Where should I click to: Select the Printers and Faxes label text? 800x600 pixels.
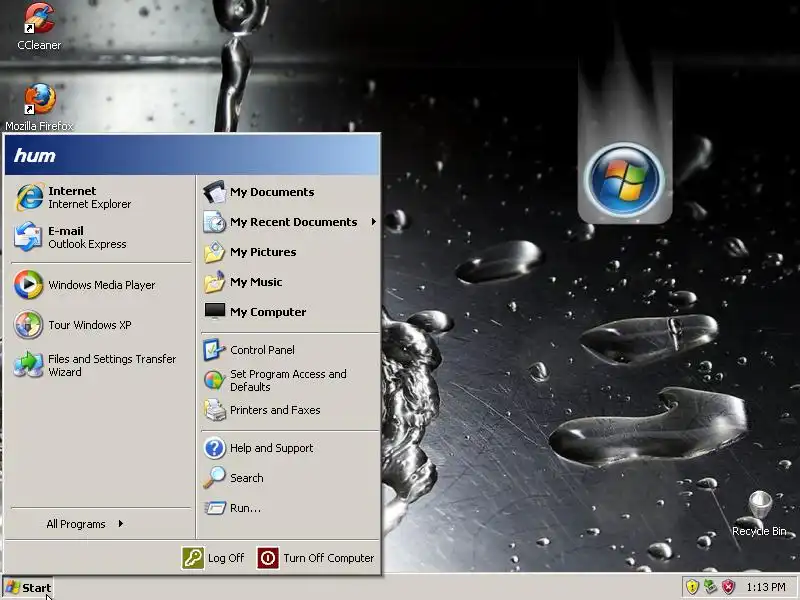pos(275,410)
